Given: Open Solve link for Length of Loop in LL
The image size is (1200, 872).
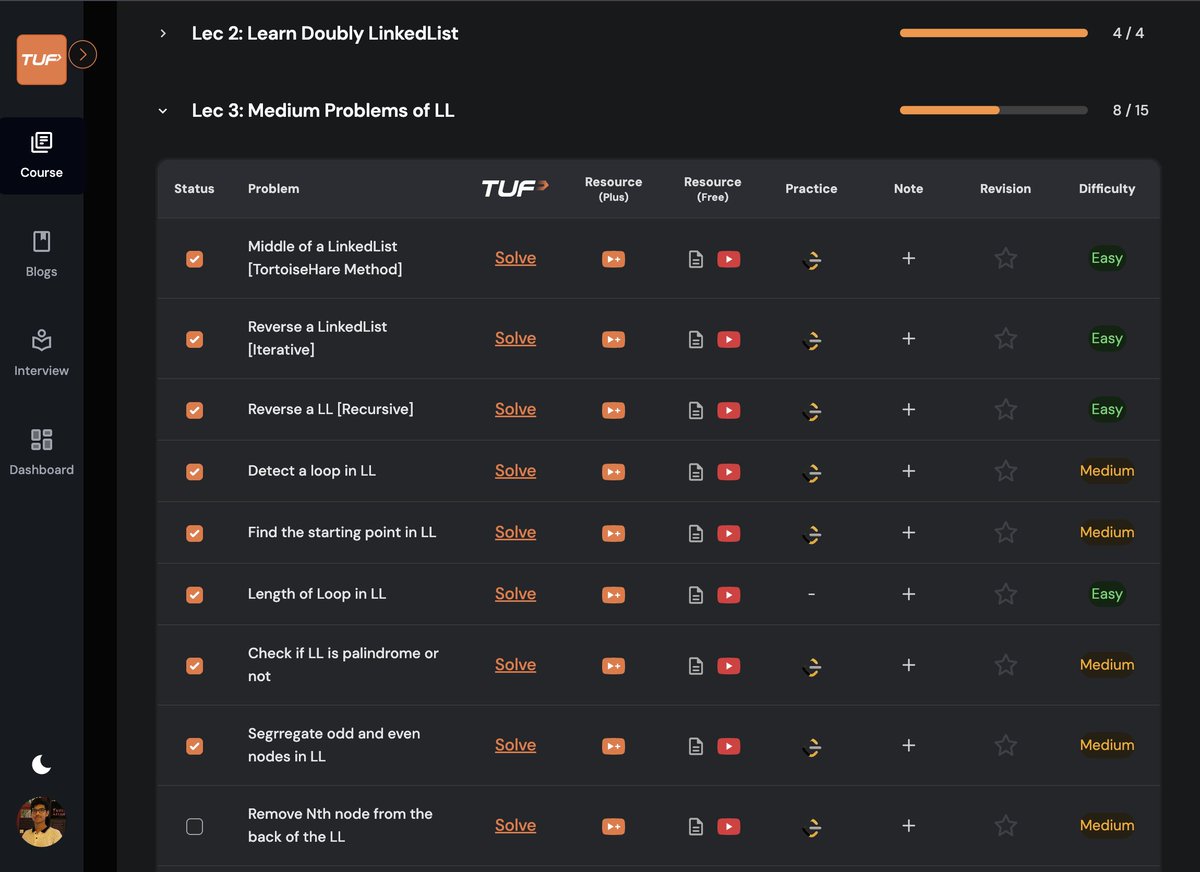Looking at the screenshot, I should point(515,594).
